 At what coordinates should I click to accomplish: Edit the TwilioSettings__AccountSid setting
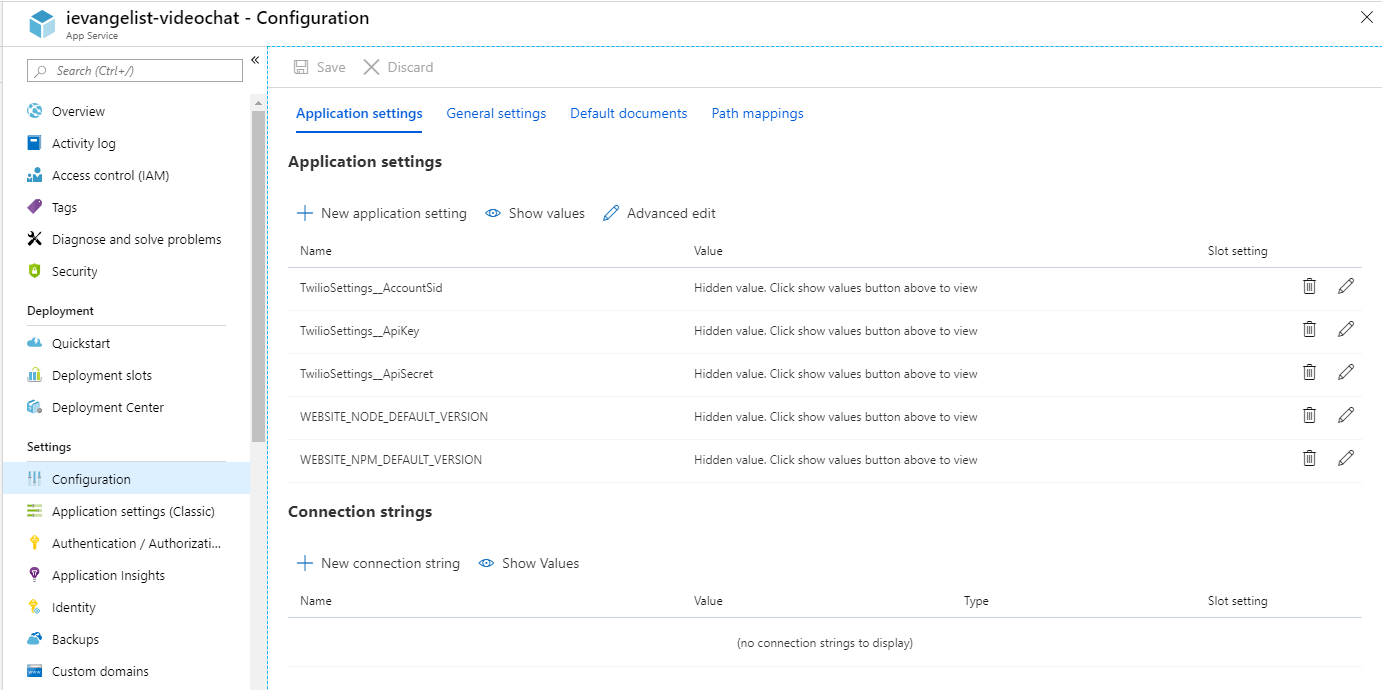pos(1346,286)
